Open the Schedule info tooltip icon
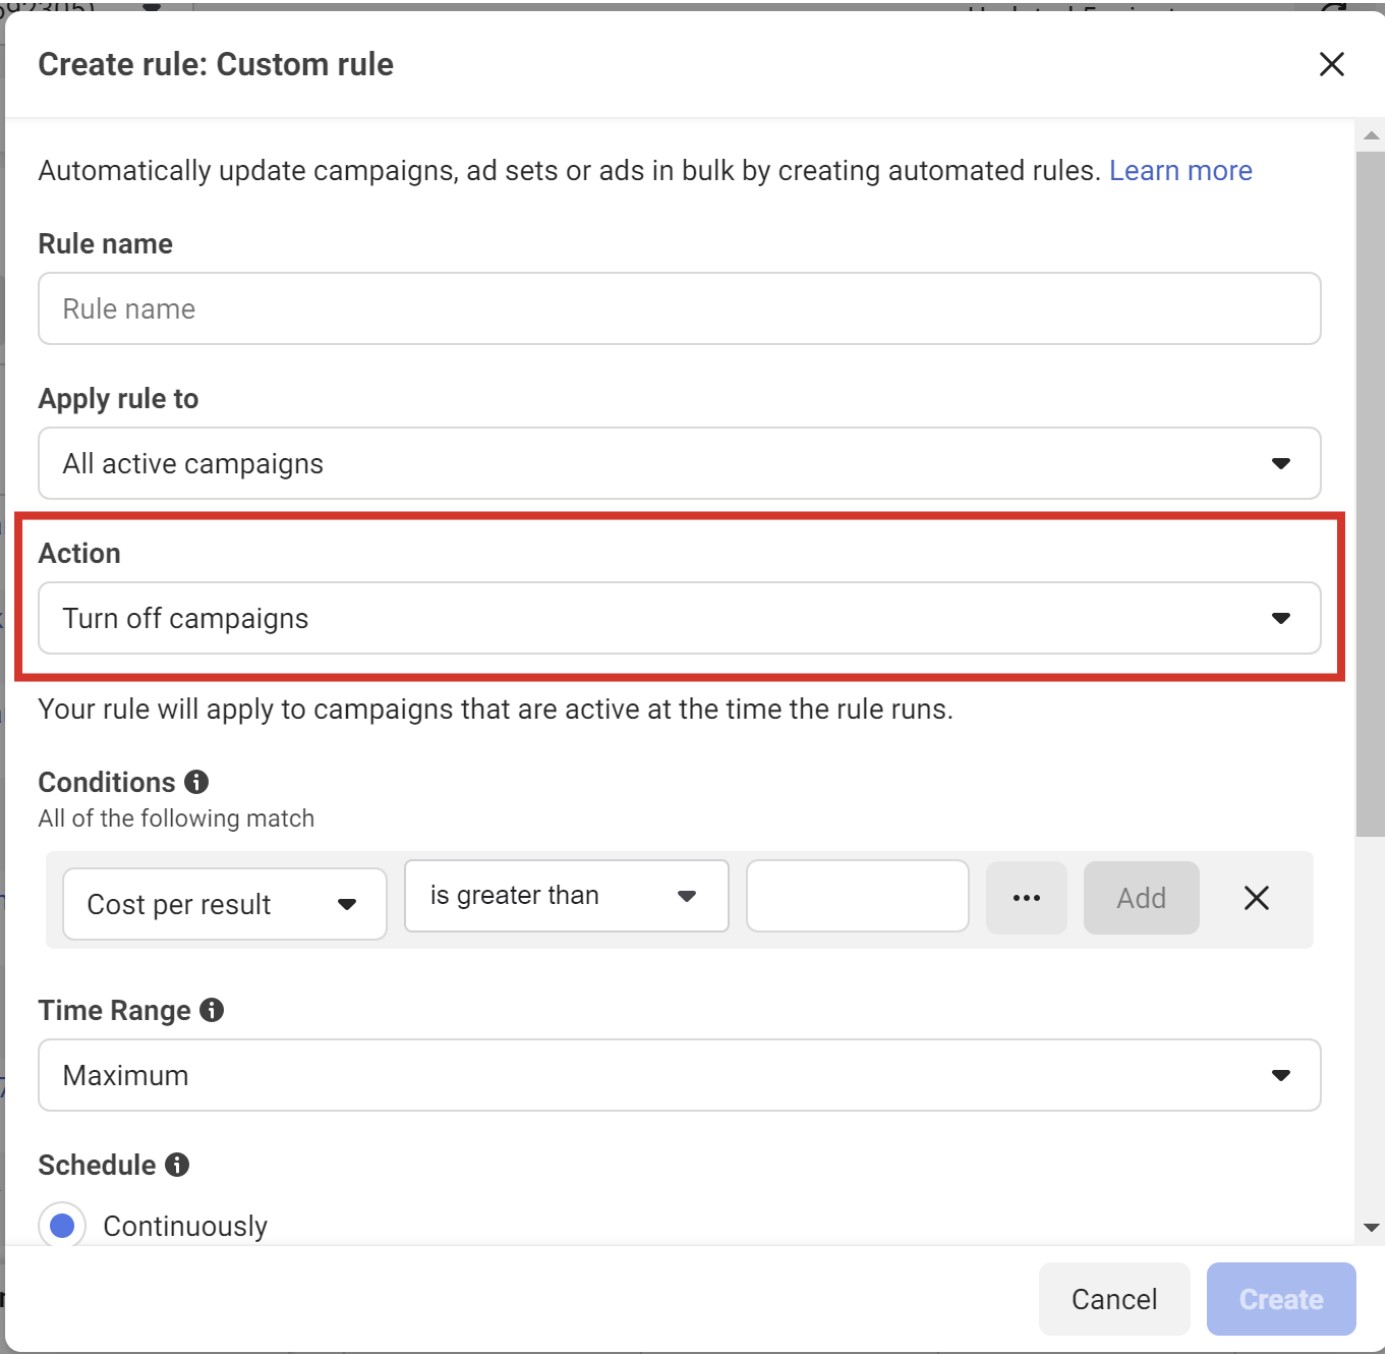Viewport: 1385px width, 1354px height. 176,1164
